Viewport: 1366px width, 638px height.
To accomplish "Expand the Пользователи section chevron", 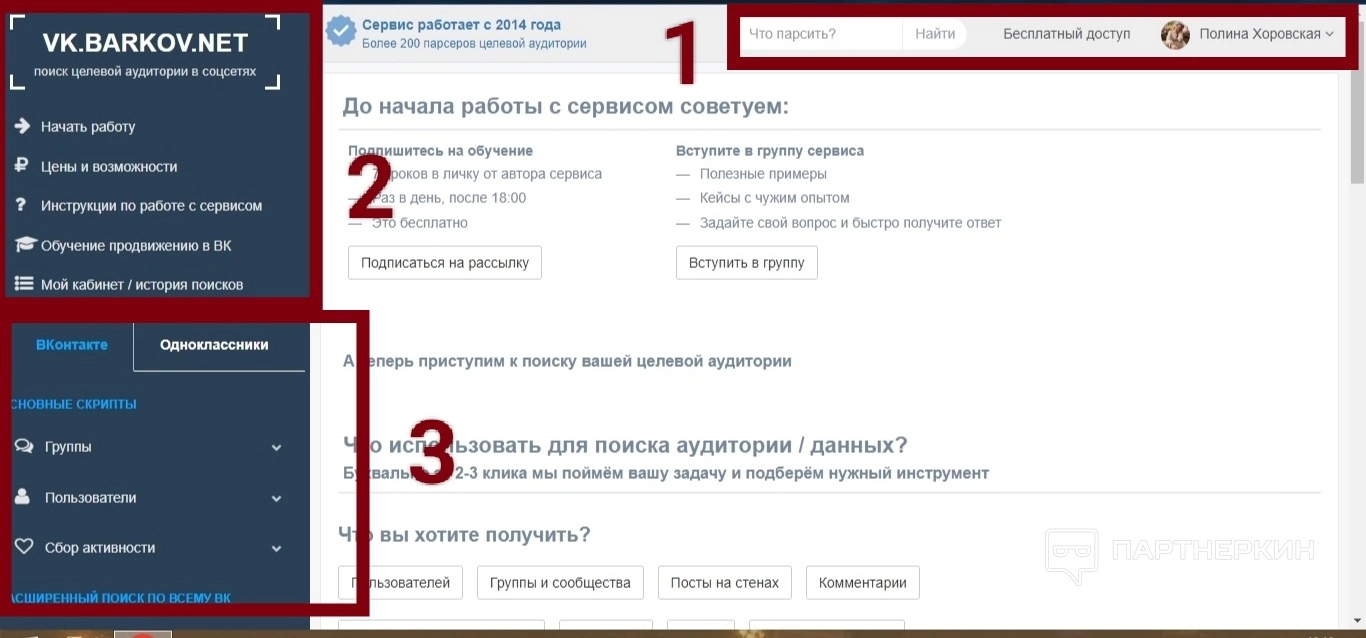I will (x=276, y=498).
